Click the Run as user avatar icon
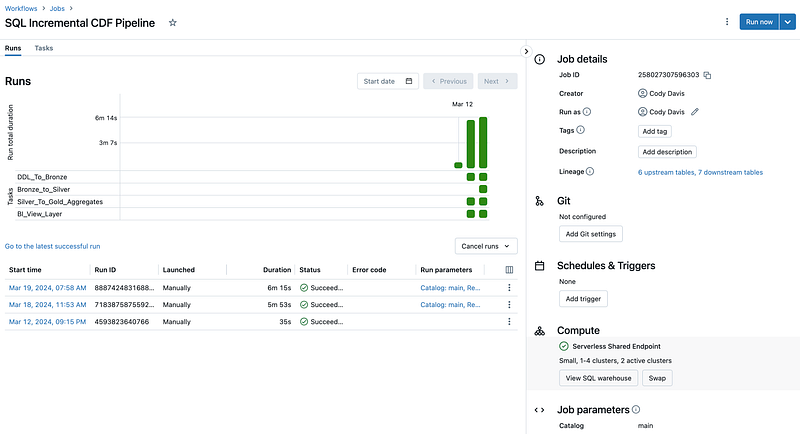Viewport: 800px width, 434px height. 642,112
